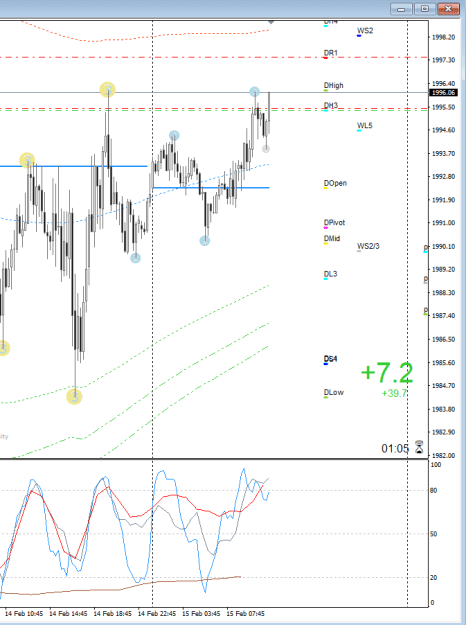Click the 14 Feb 18:45 time label
The width and height of the screenshot is (466, 625).
point(112,613)
